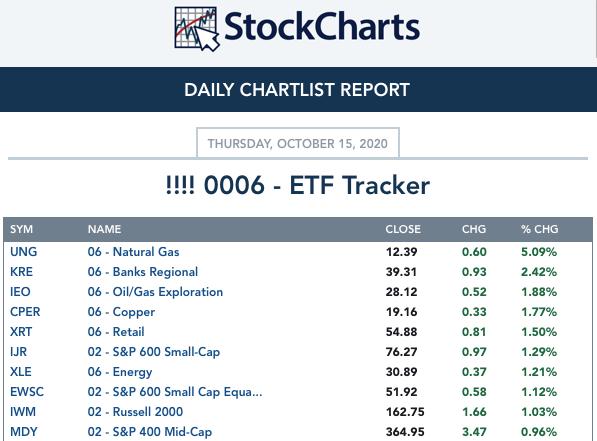Open 06 - Natural Gas chart
Viewport: 597px width, 441px height.
click(x=133, y=252)
